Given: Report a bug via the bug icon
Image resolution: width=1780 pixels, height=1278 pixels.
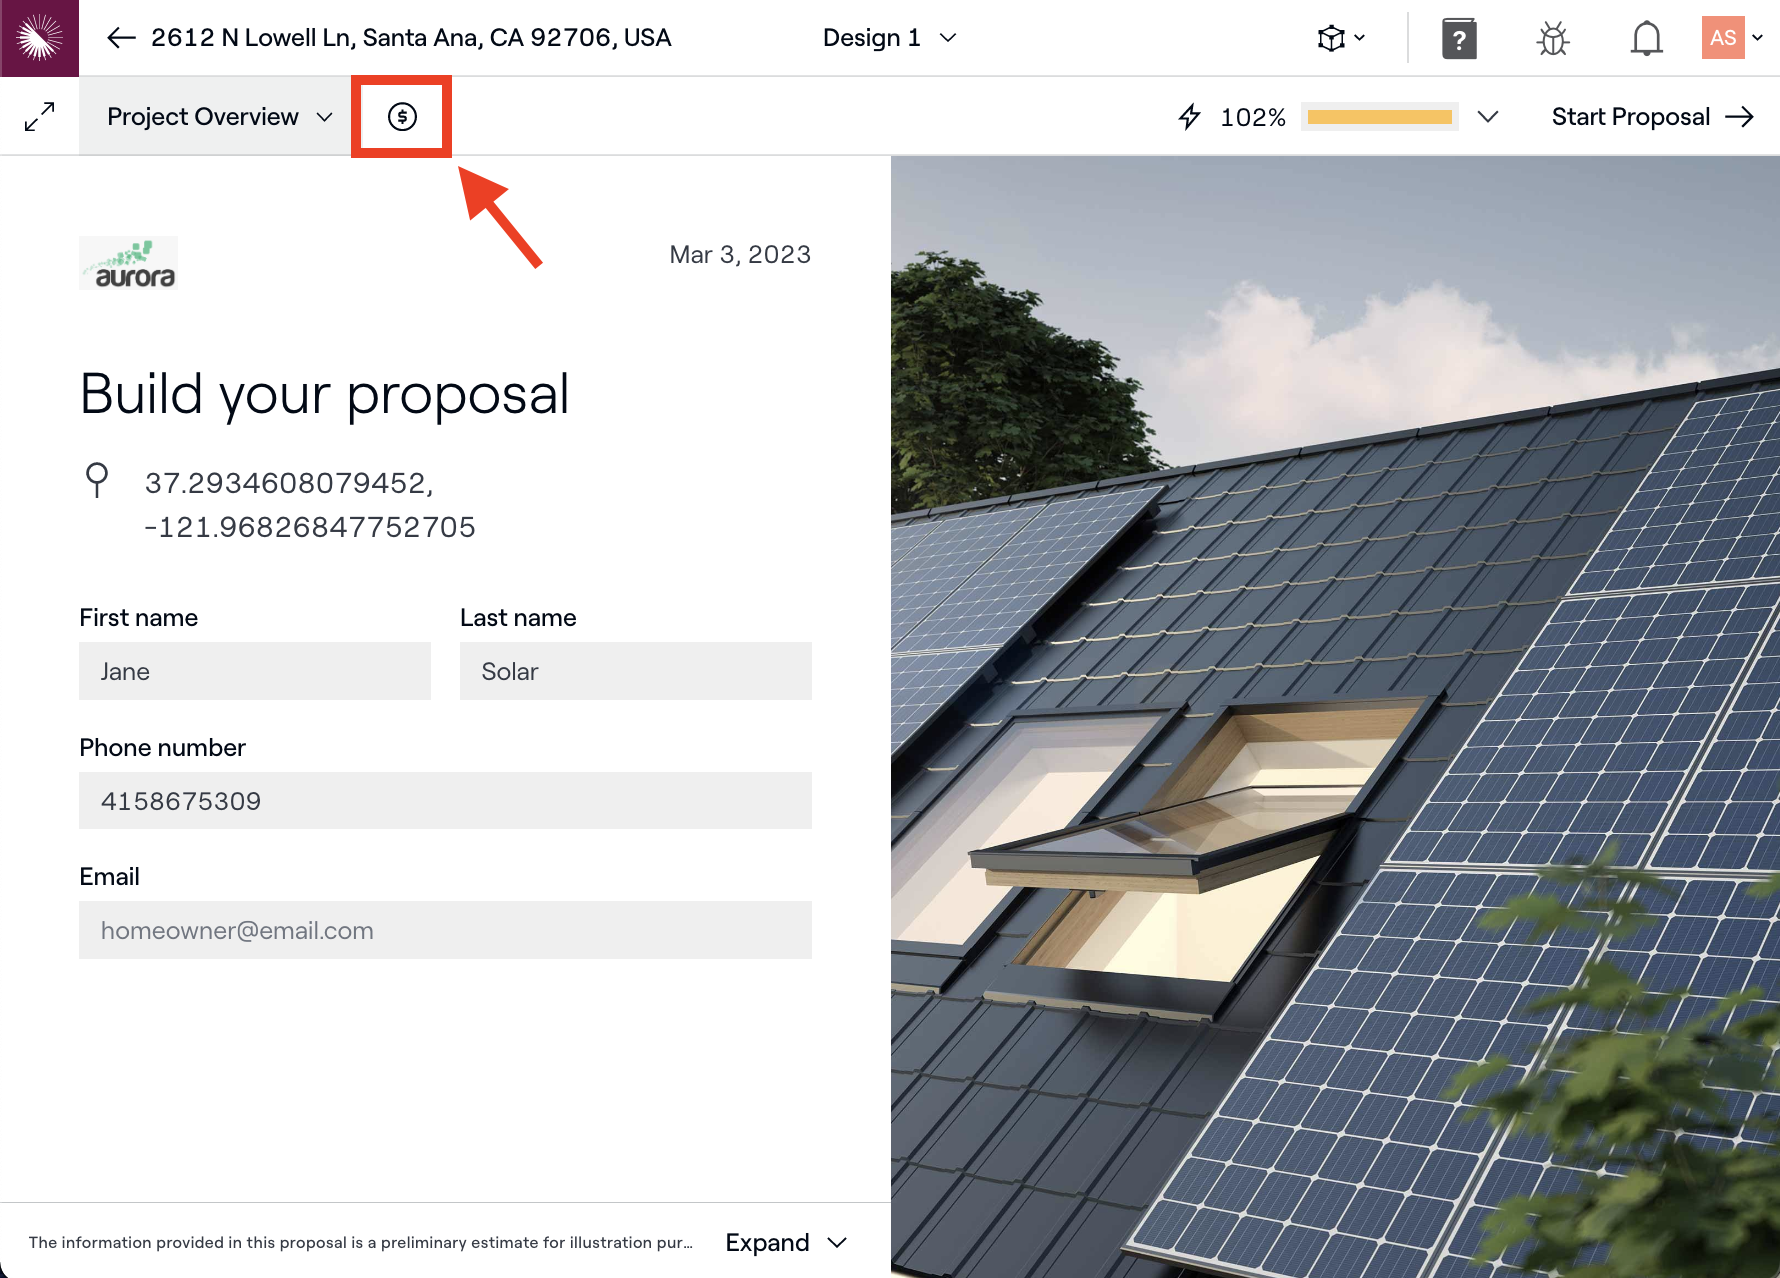Looking at the screenshot, I should click(1552, 38).
